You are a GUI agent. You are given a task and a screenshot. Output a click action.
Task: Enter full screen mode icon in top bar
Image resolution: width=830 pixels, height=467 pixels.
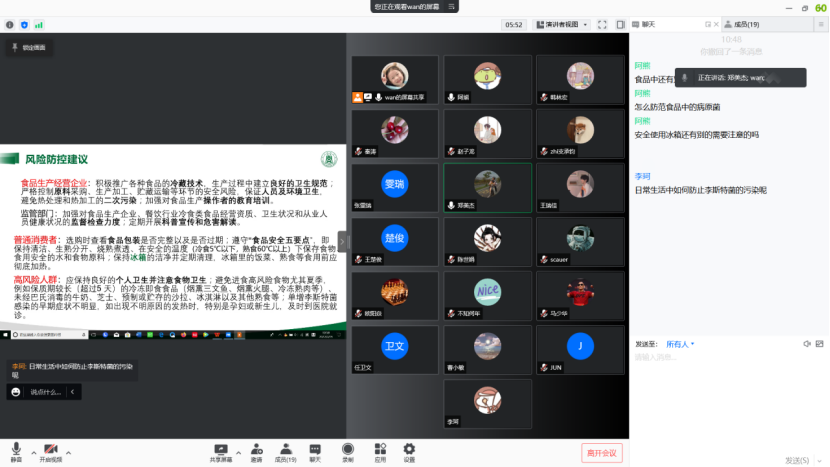[x=602, y=24]
